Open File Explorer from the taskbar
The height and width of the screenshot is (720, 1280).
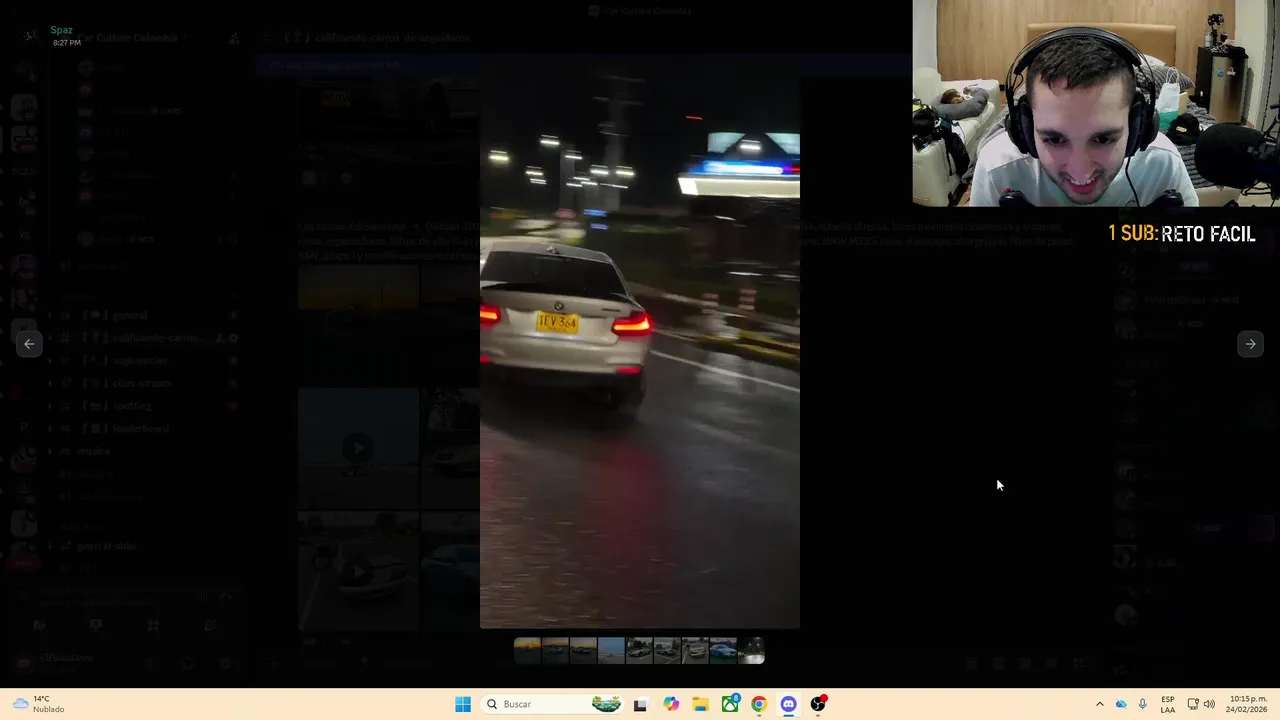700,704
